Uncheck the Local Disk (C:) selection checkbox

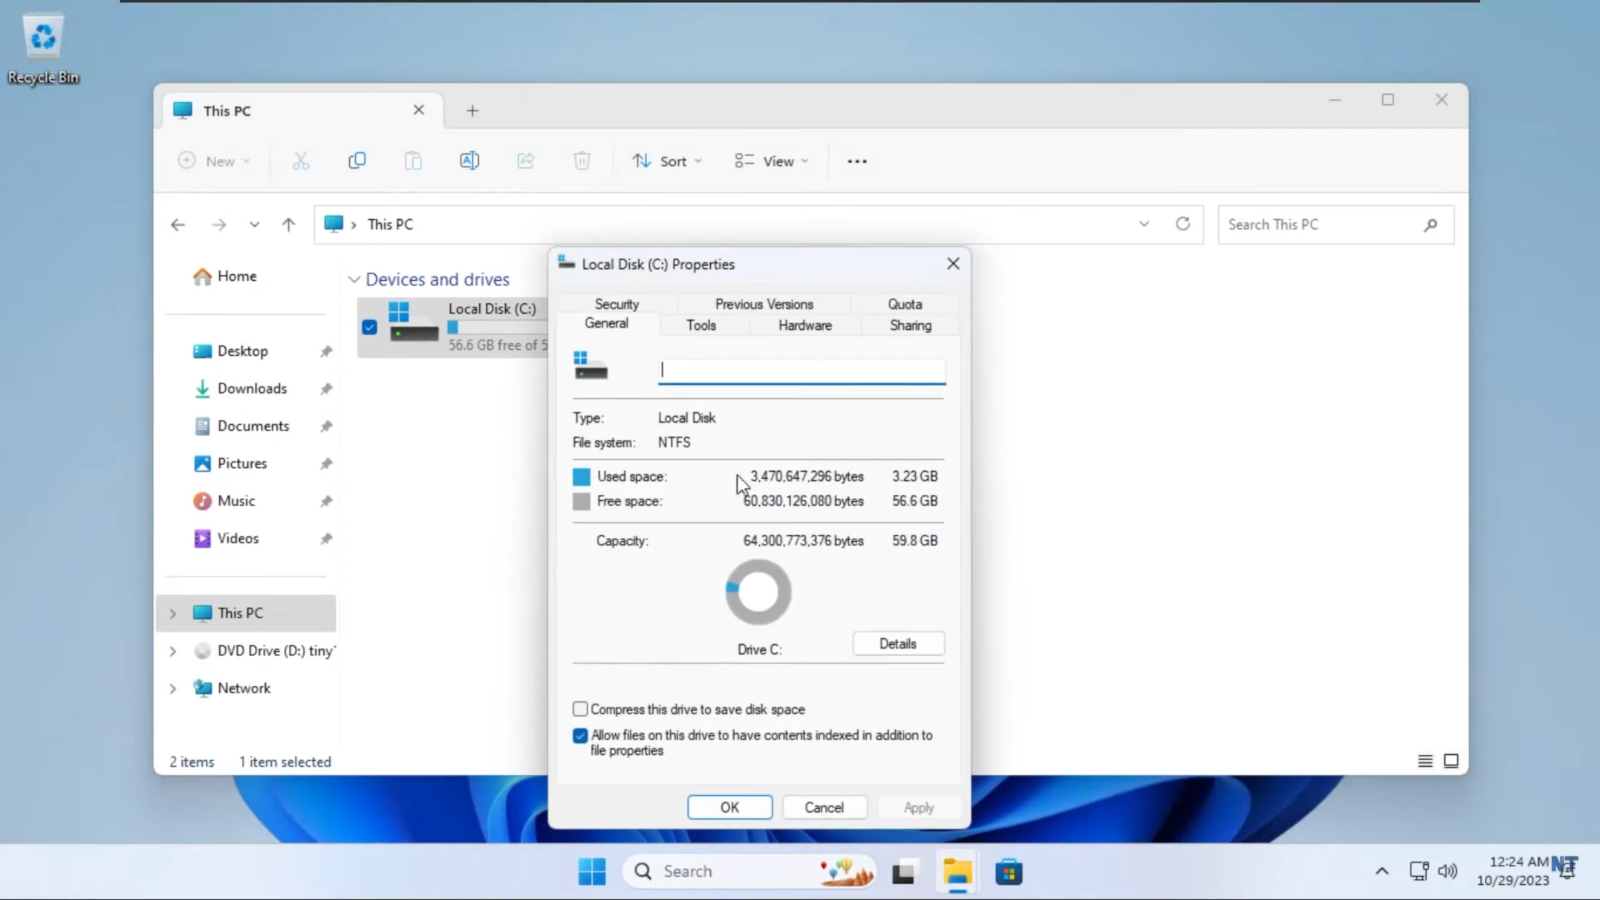click(x=369, y=326)
